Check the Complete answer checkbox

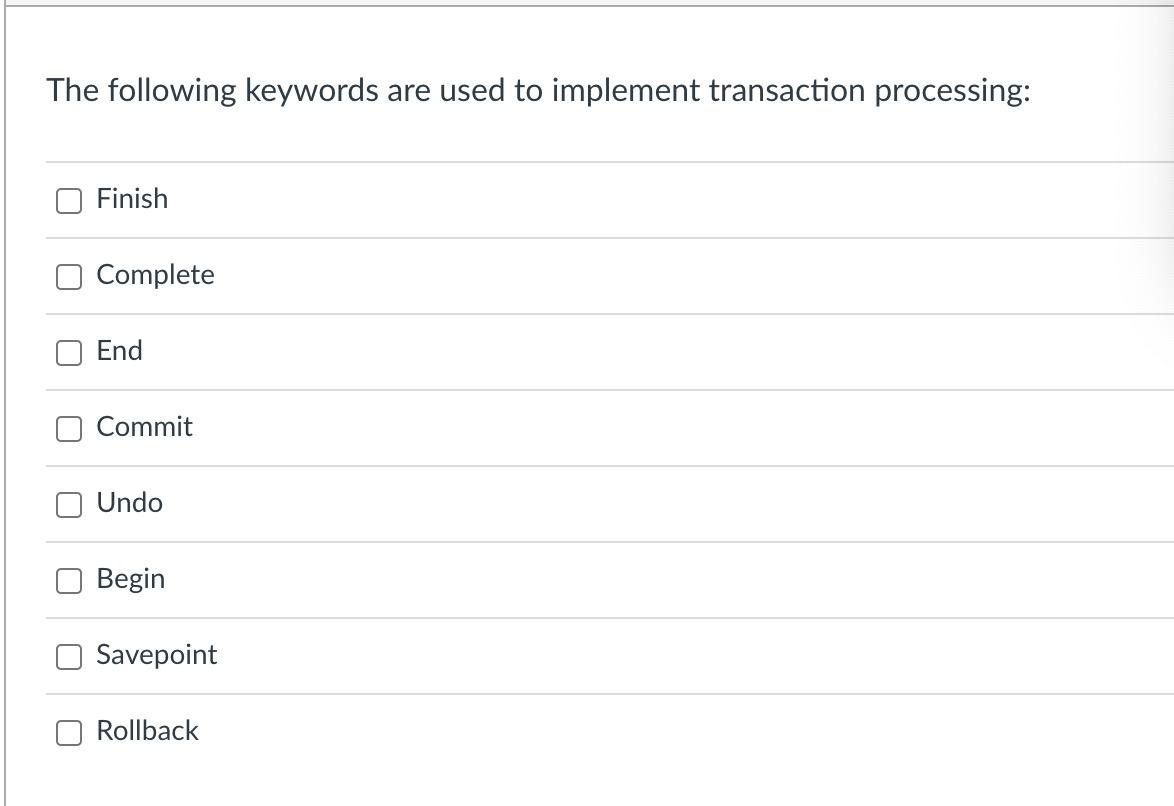click(x=68, y=276)
